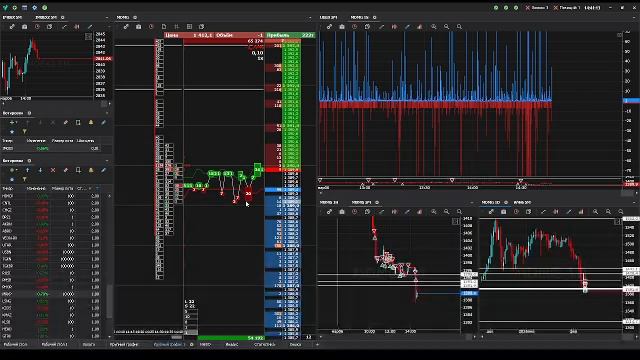Click filter funnel icon in lower quotes panel

coord(24,179)
